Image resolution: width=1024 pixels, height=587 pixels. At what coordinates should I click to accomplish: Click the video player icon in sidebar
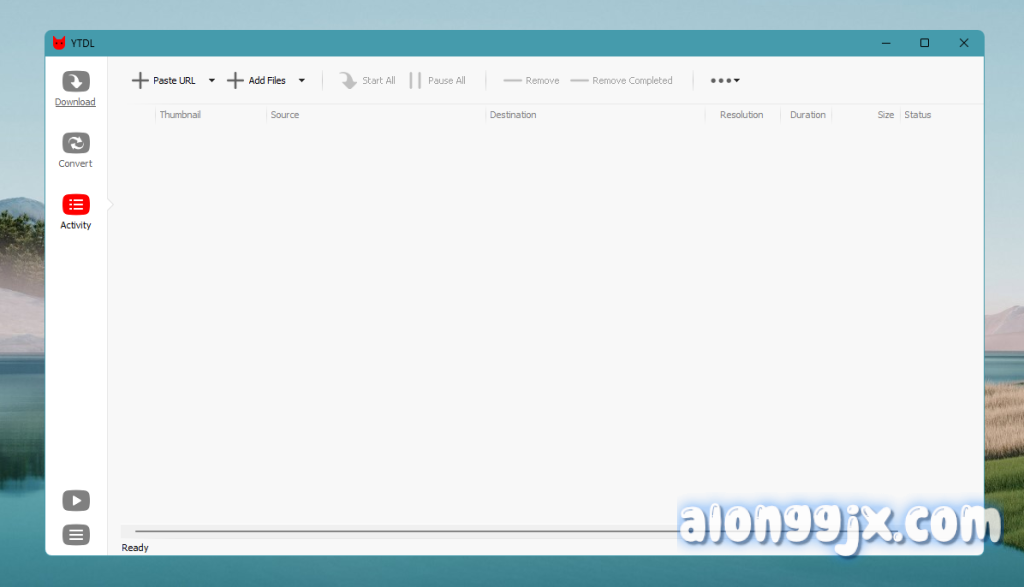coord(76,500)
